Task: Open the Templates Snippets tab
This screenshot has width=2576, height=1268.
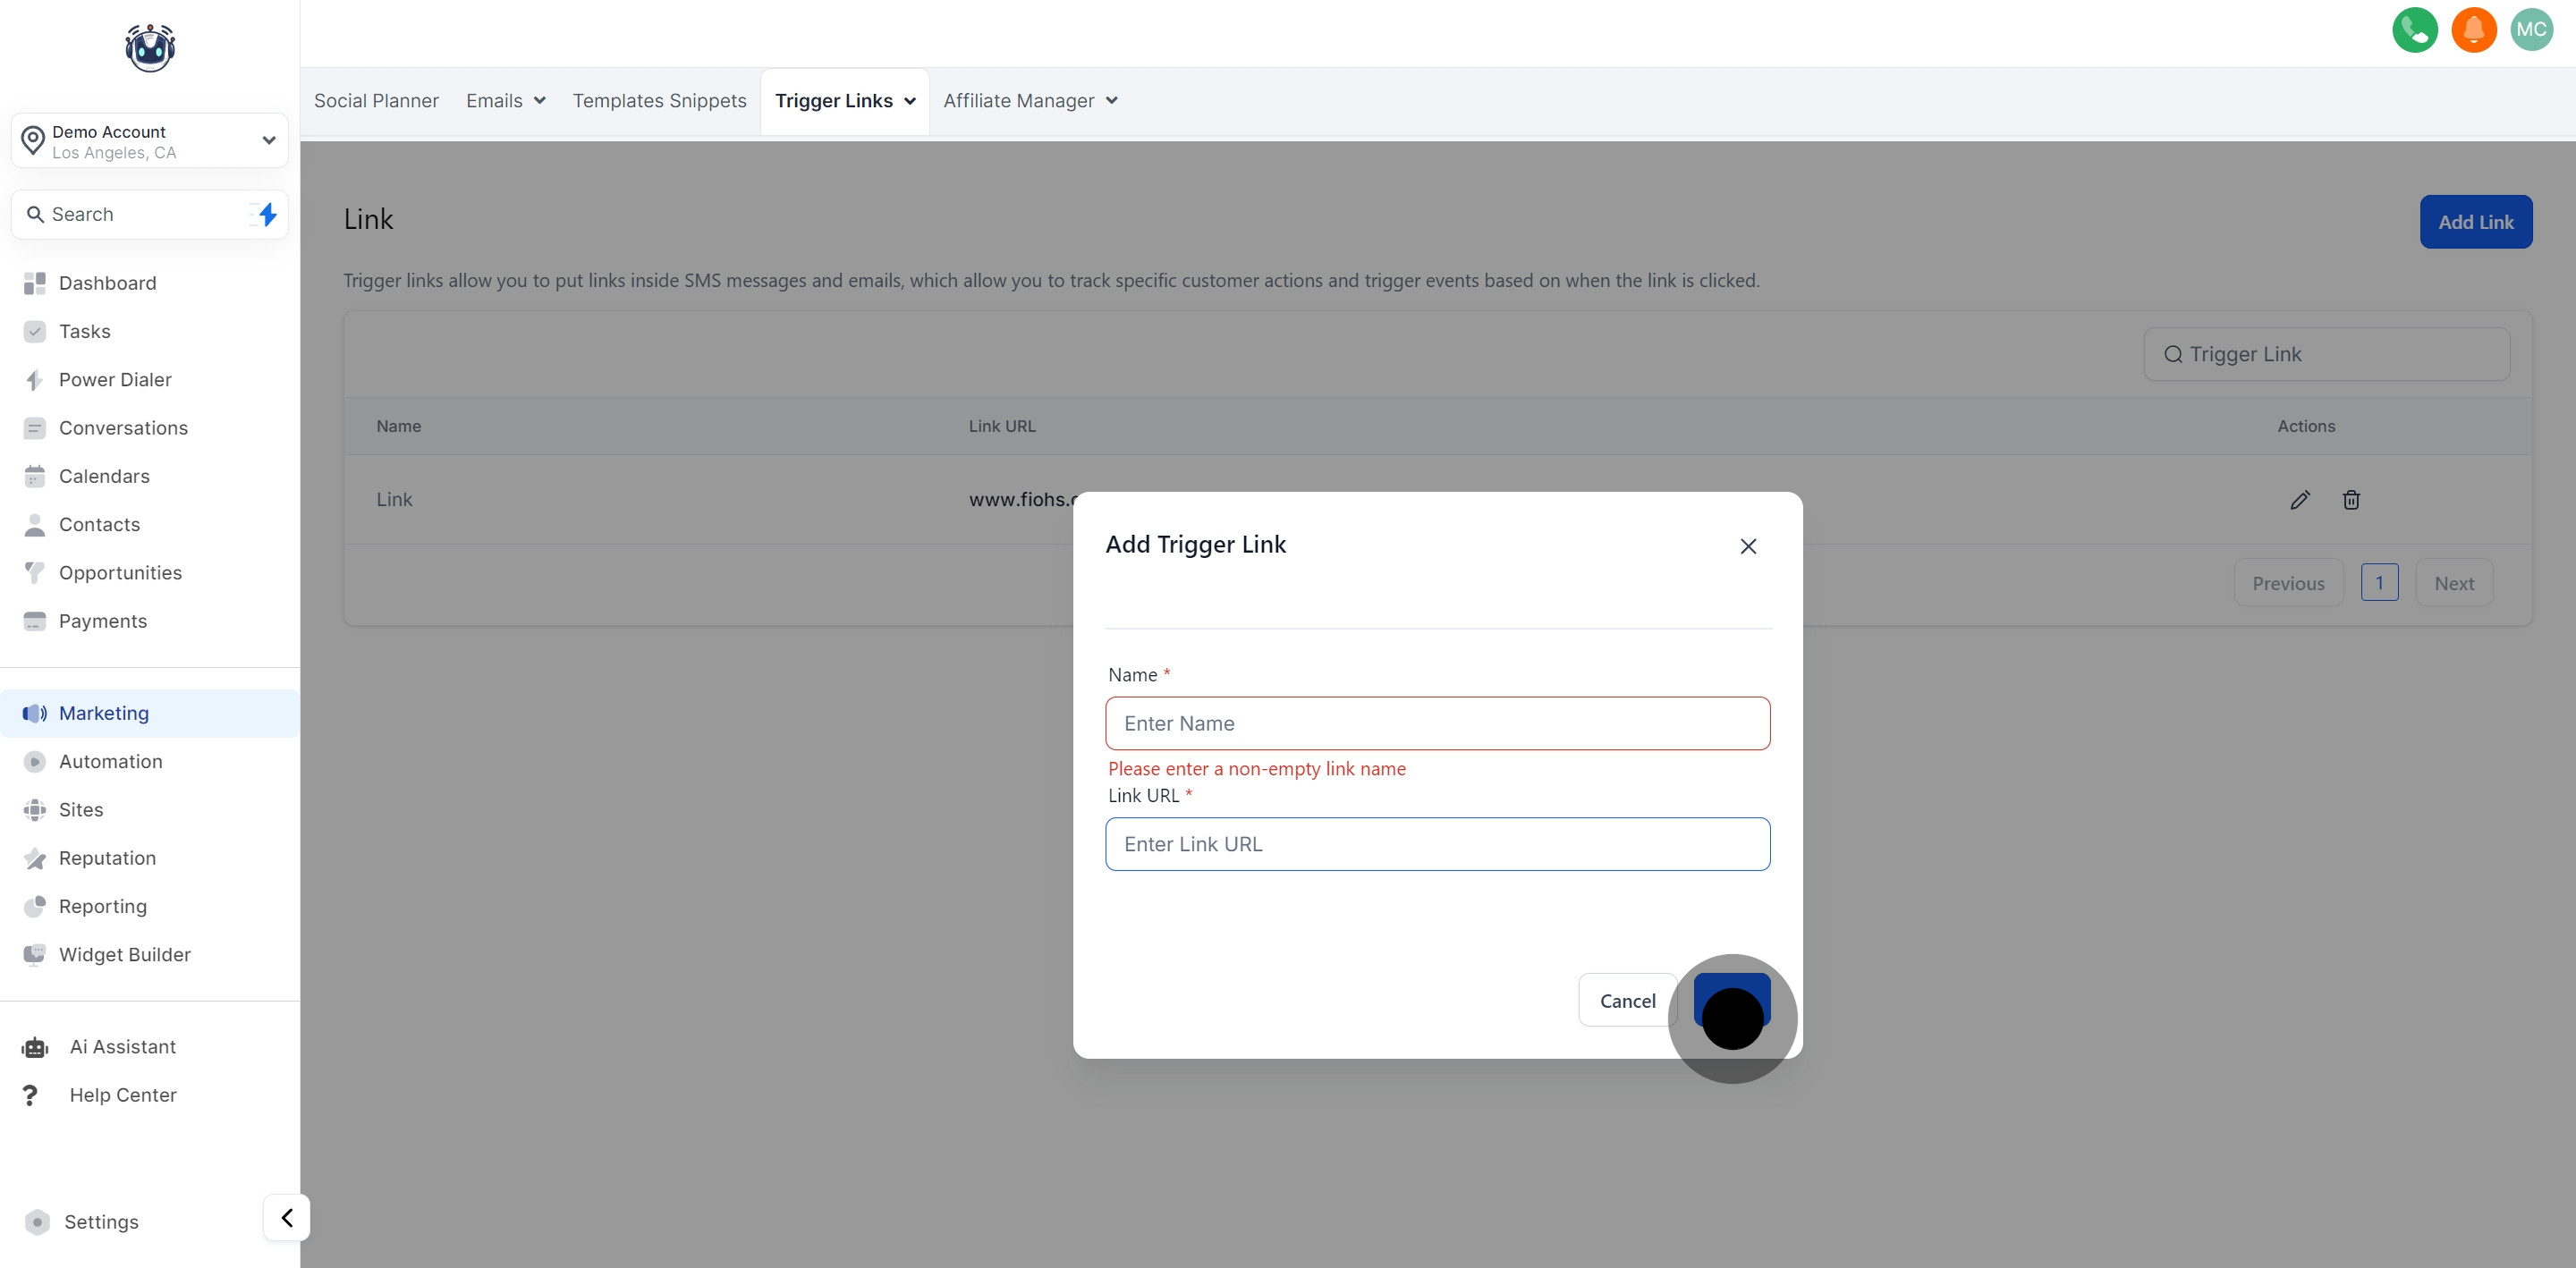Action: click(x=659, y=101)
